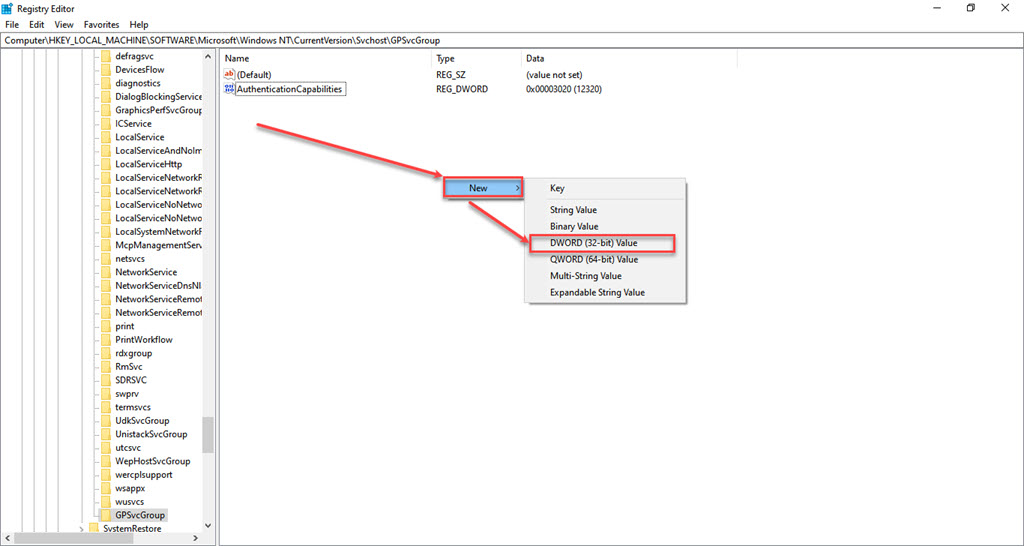The image size is (1024, 546).
Task: Click the defragsvc folder icon
Action: tap(106, 56)
